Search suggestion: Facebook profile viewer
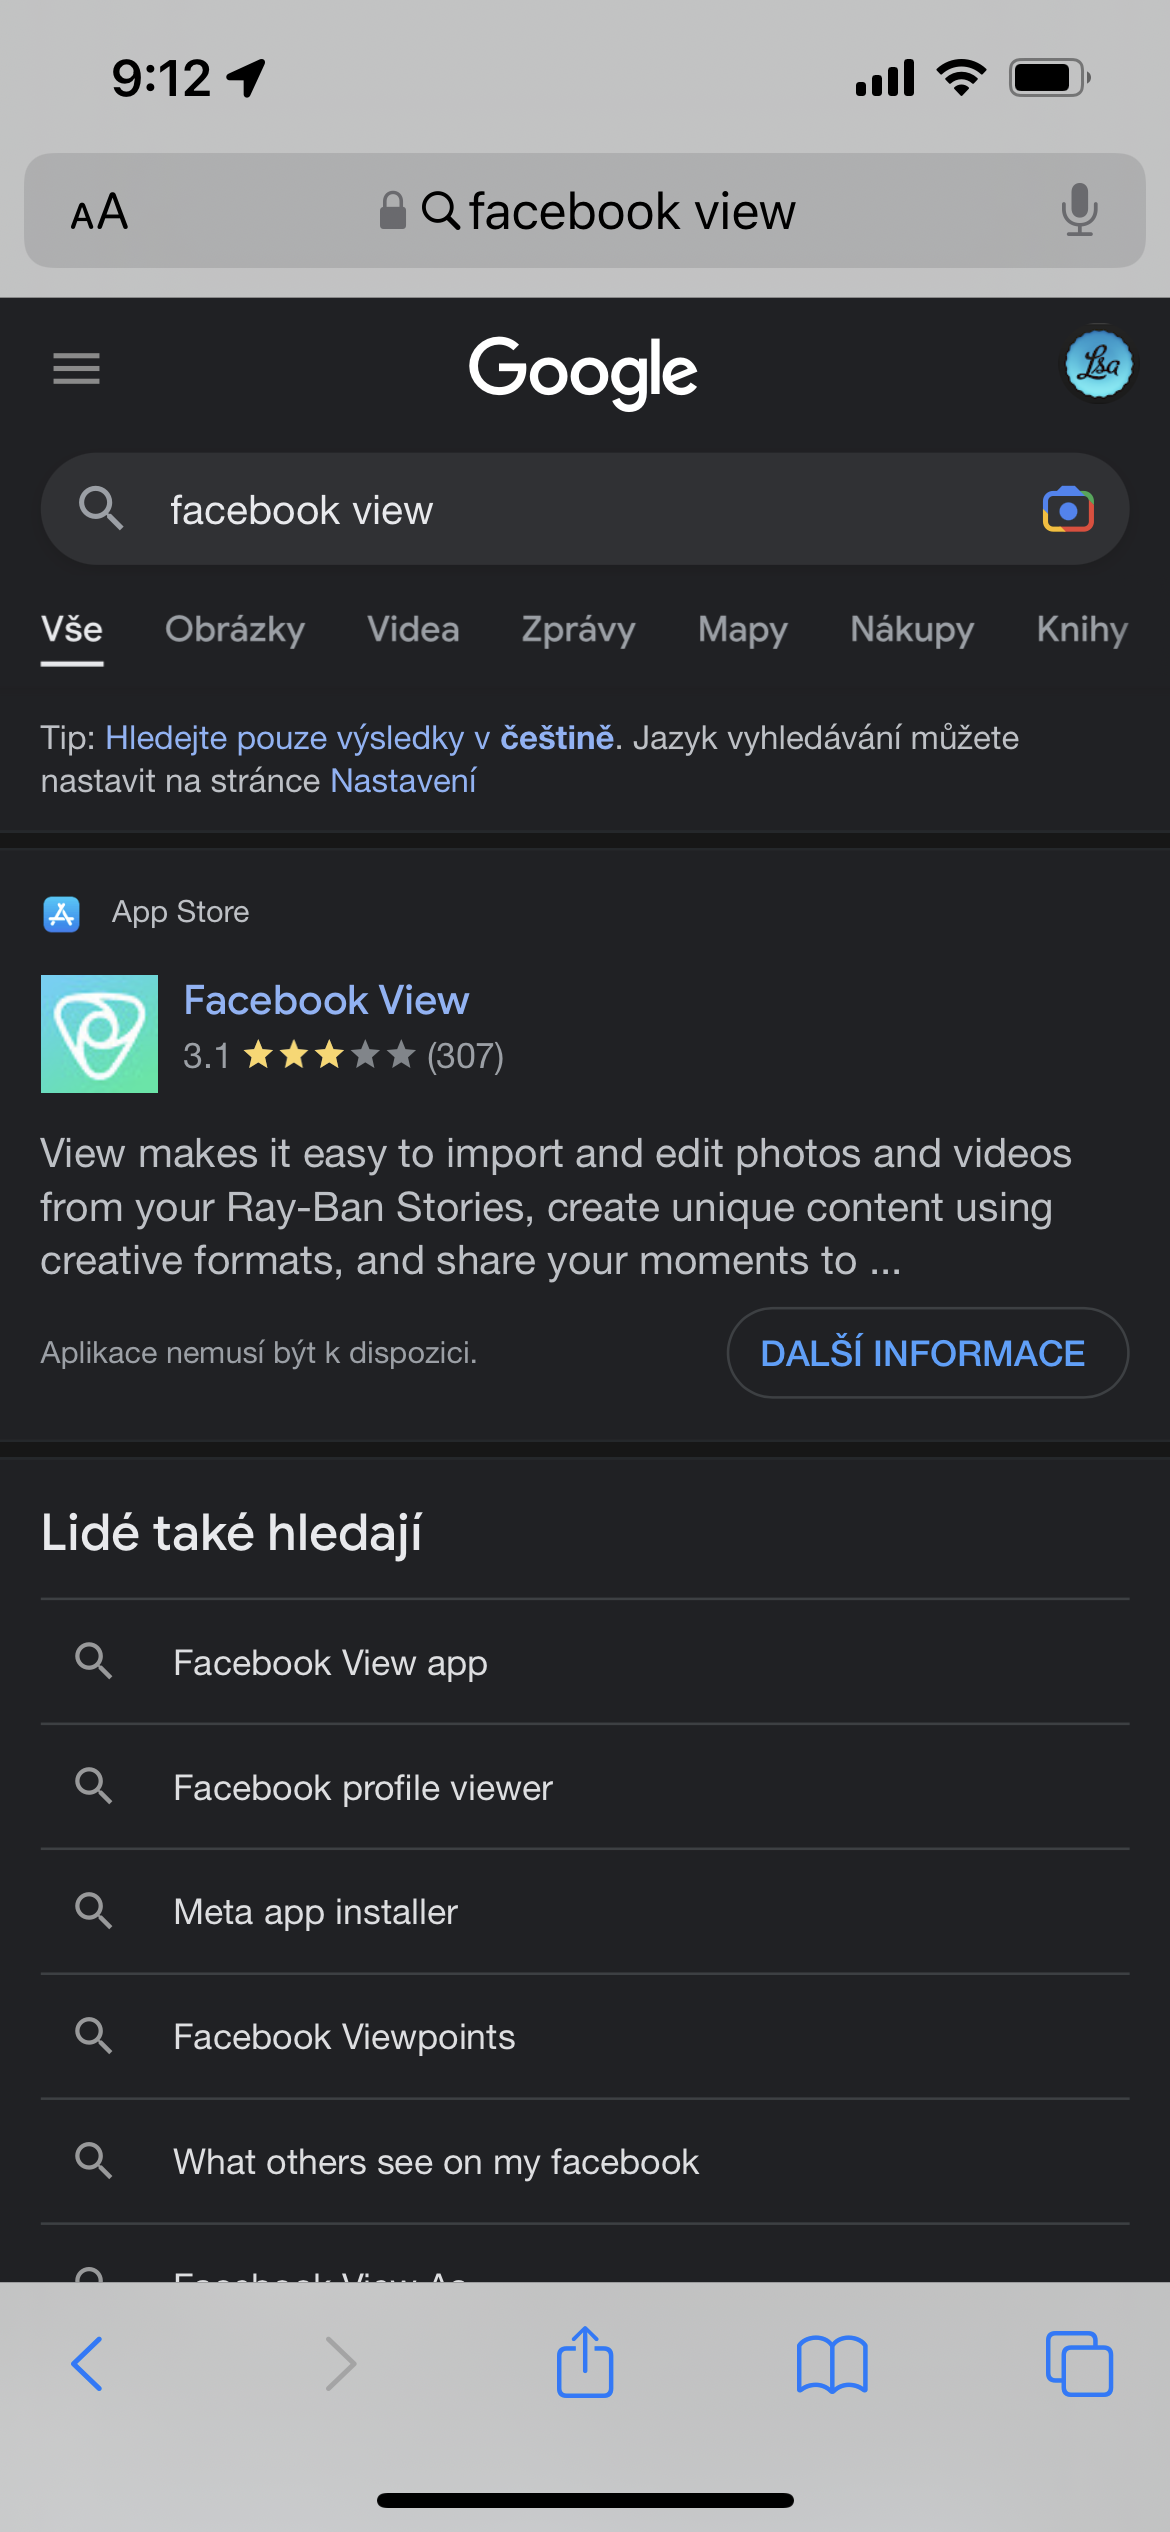This screenshot has height=2532, width=1170. [x=363, y=1787]
